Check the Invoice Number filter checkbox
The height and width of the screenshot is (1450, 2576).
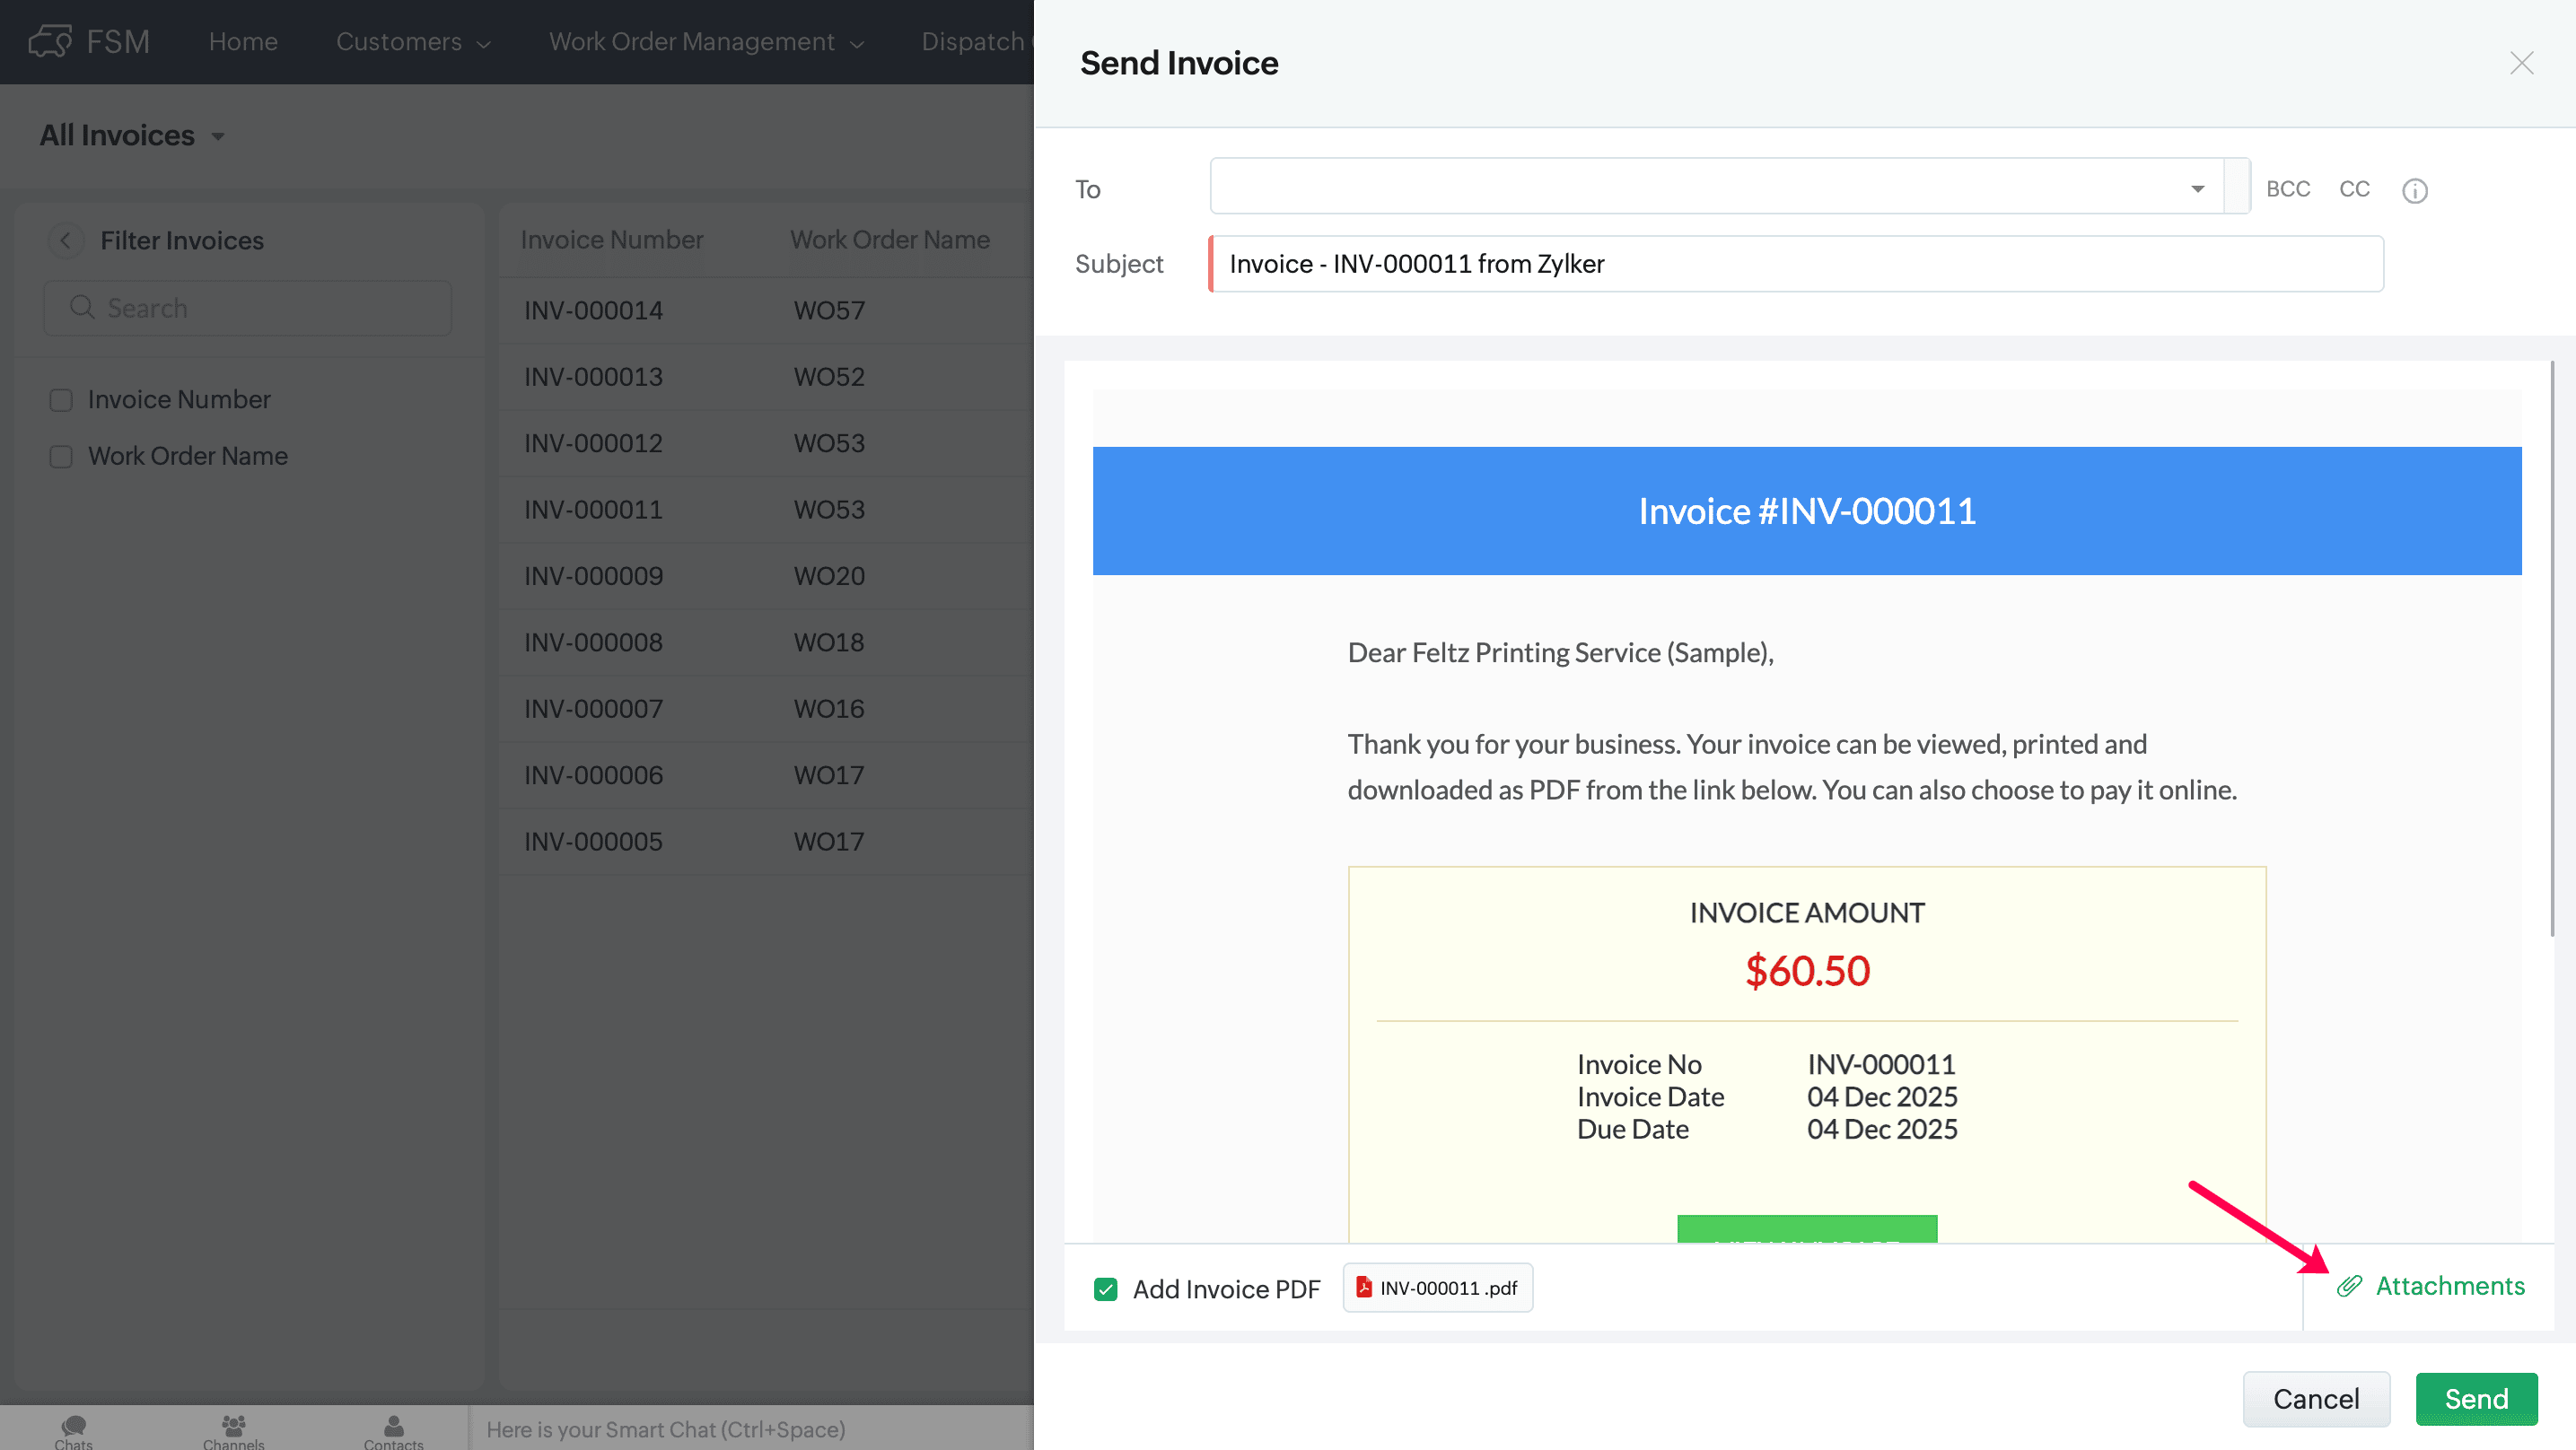tap(61, 400)
